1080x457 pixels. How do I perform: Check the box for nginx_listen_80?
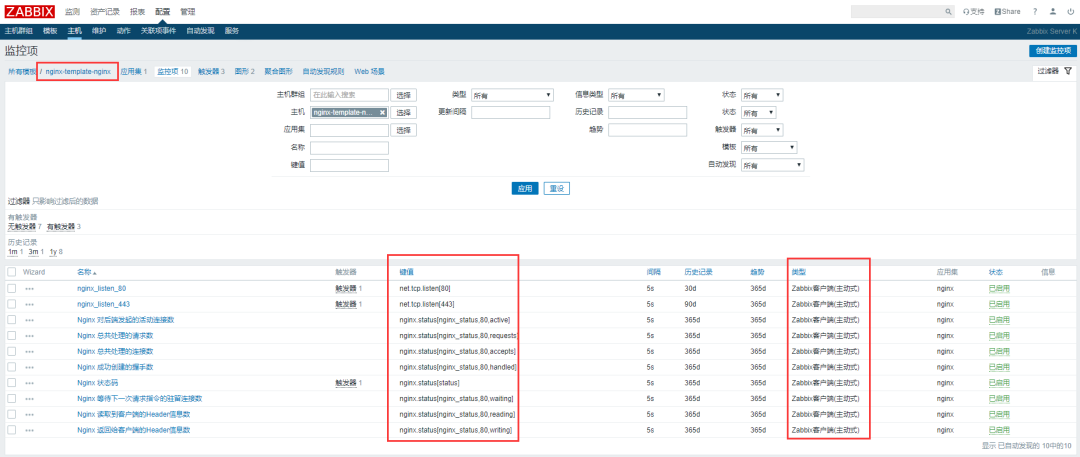click(12, 288)
